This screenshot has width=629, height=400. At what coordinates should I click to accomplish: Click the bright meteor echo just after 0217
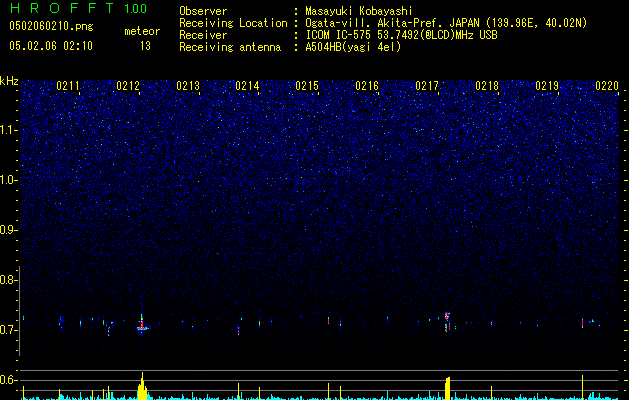point(447,321)
